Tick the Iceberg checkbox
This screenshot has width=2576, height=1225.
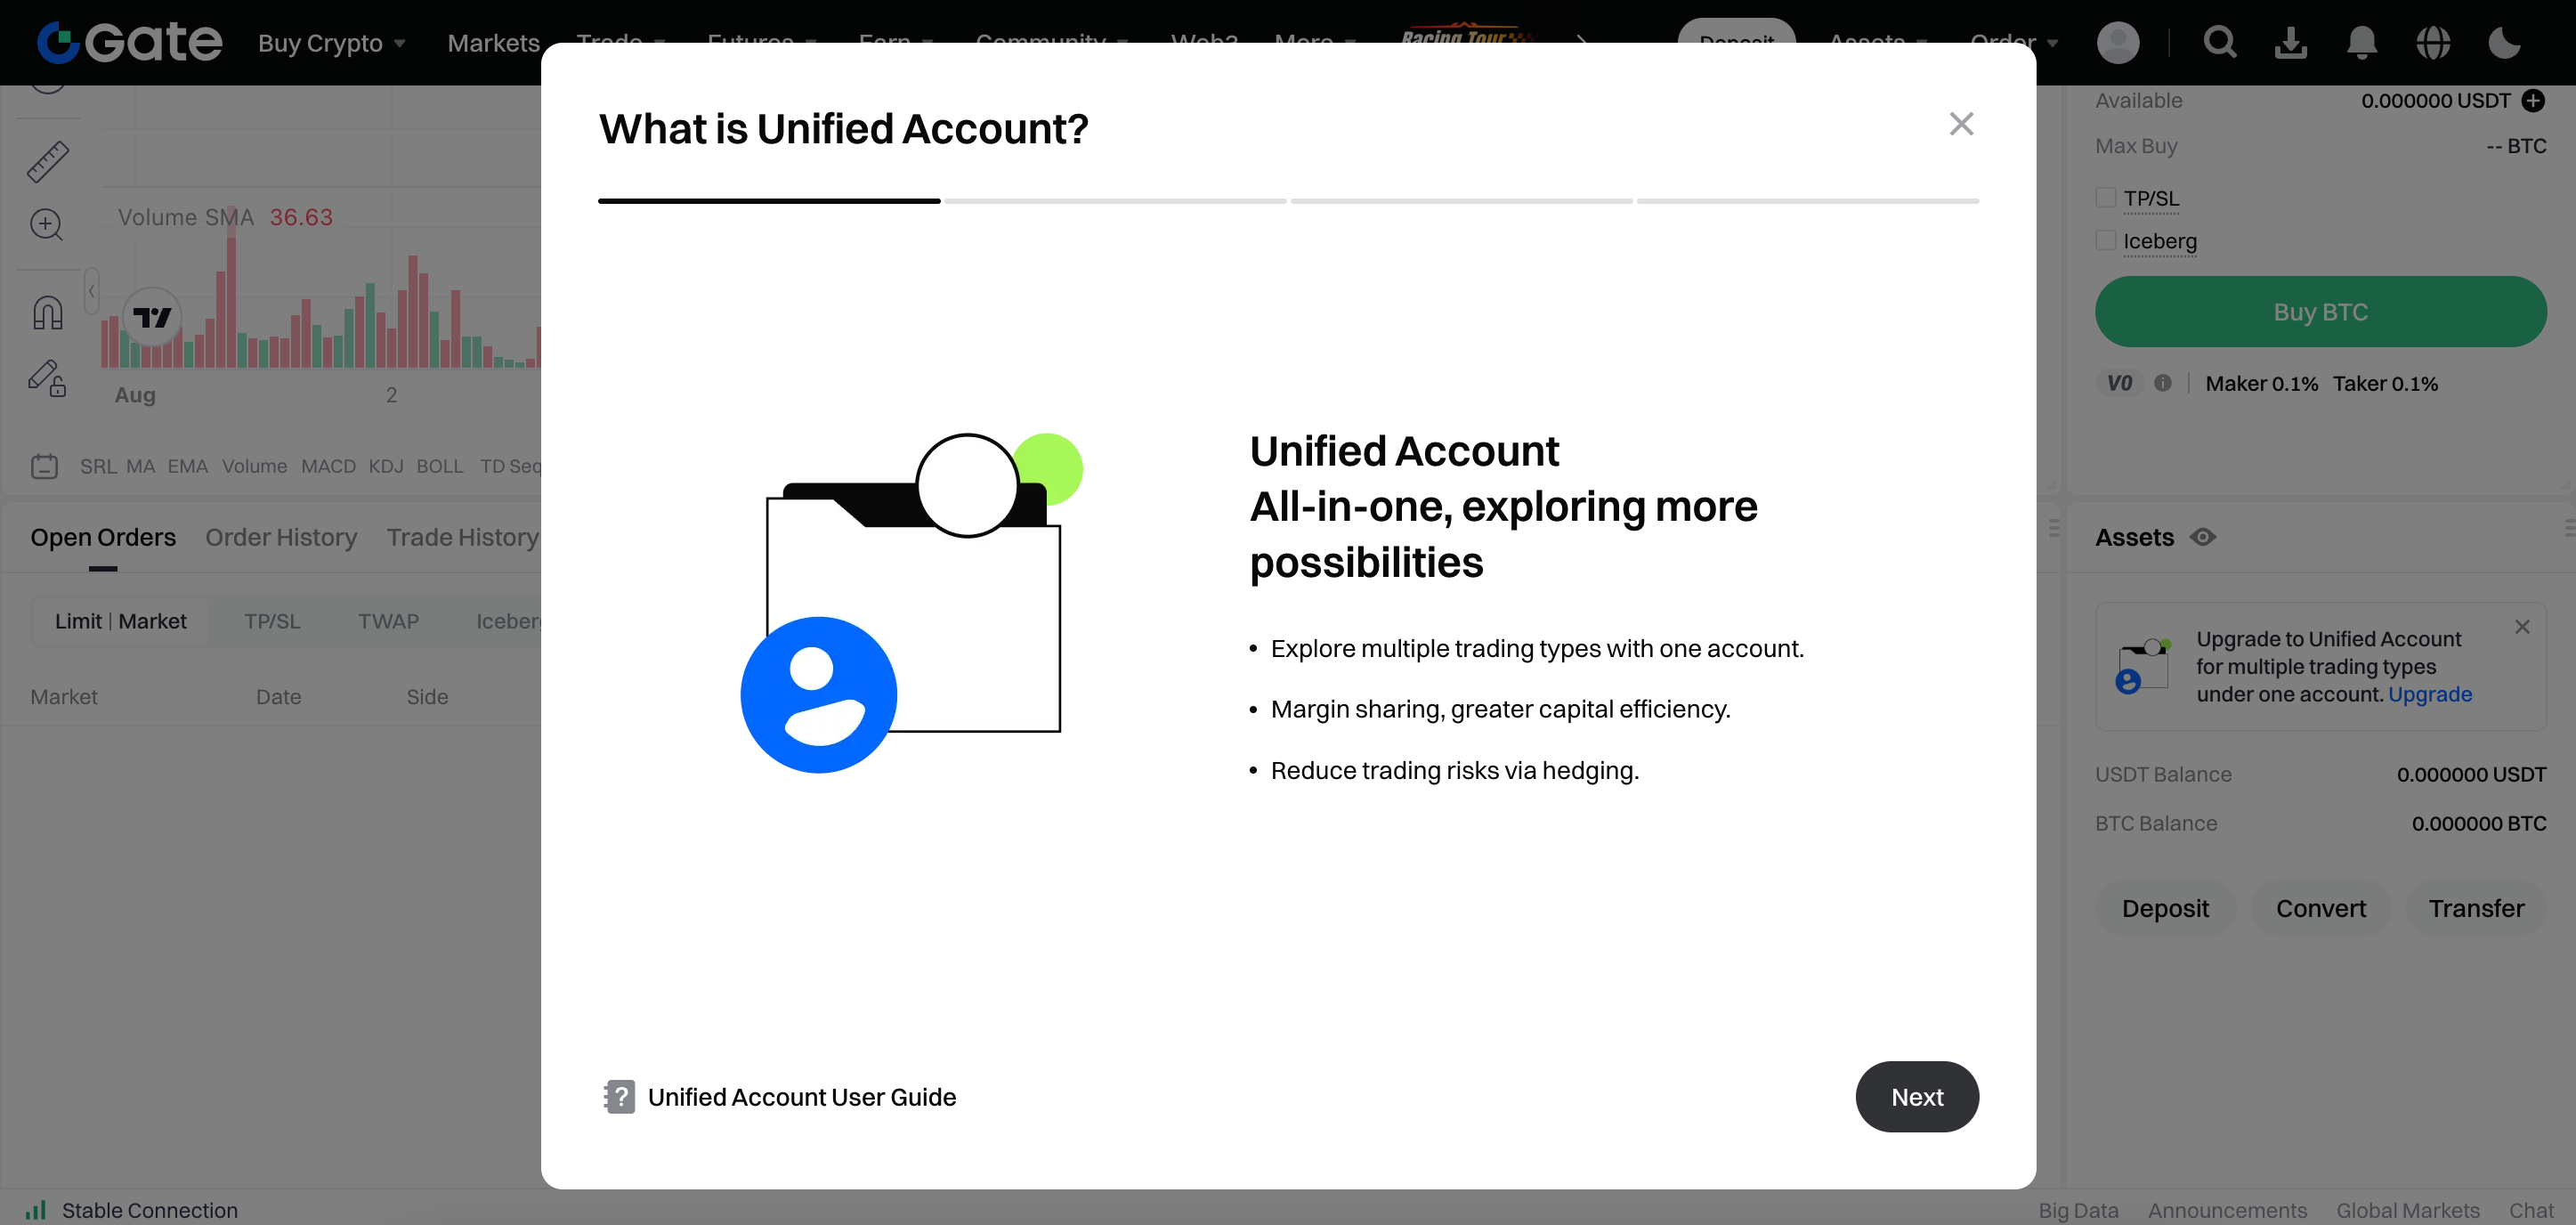click(x=2105, y=241)
